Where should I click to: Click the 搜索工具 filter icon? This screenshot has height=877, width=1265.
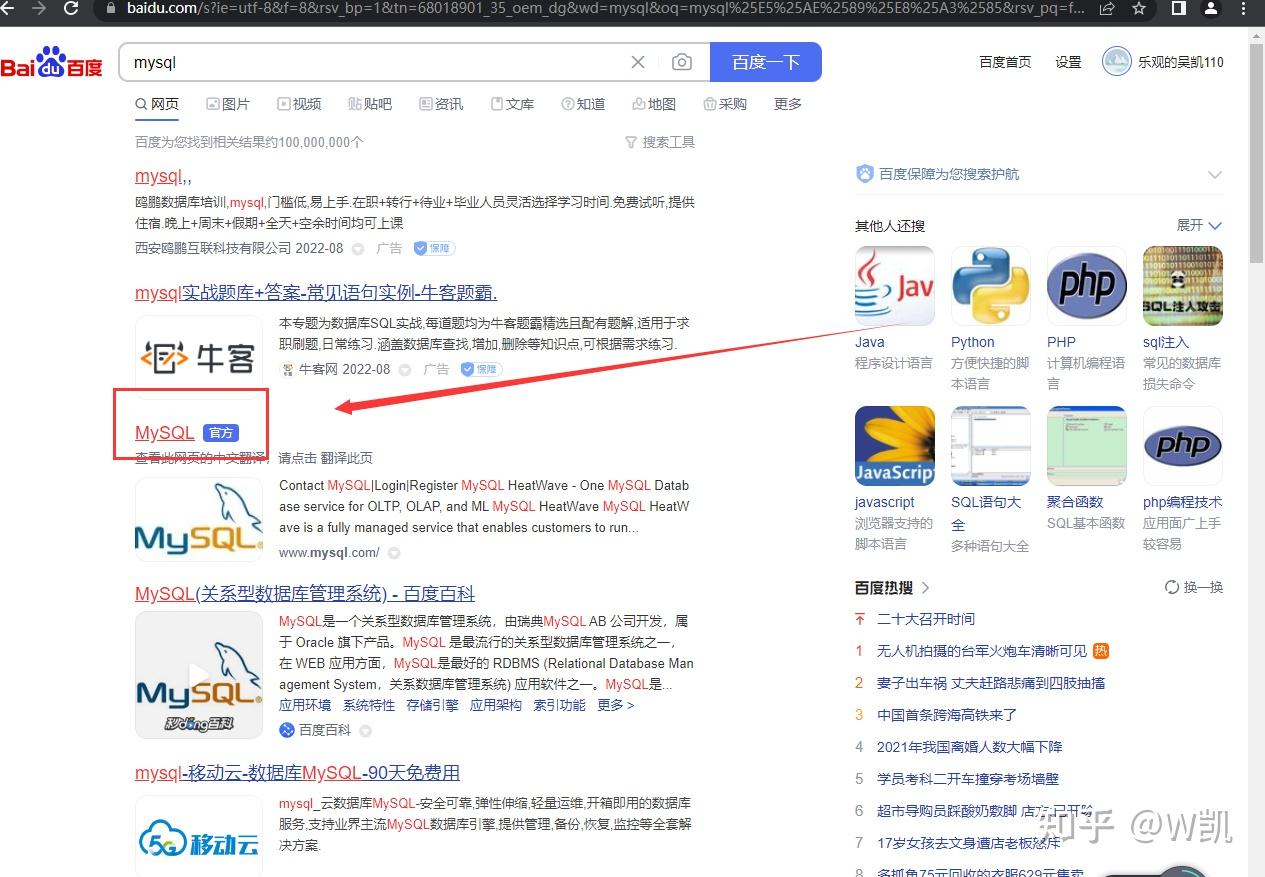click(x=631, y=142)
